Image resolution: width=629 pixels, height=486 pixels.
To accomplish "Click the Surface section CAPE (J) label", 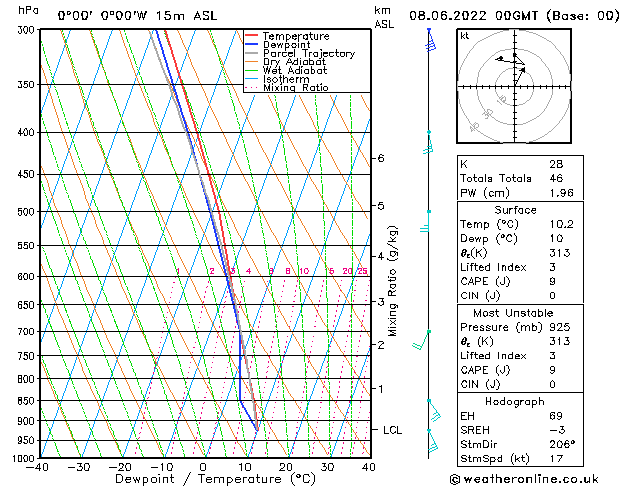I will (x=485, y=281).
